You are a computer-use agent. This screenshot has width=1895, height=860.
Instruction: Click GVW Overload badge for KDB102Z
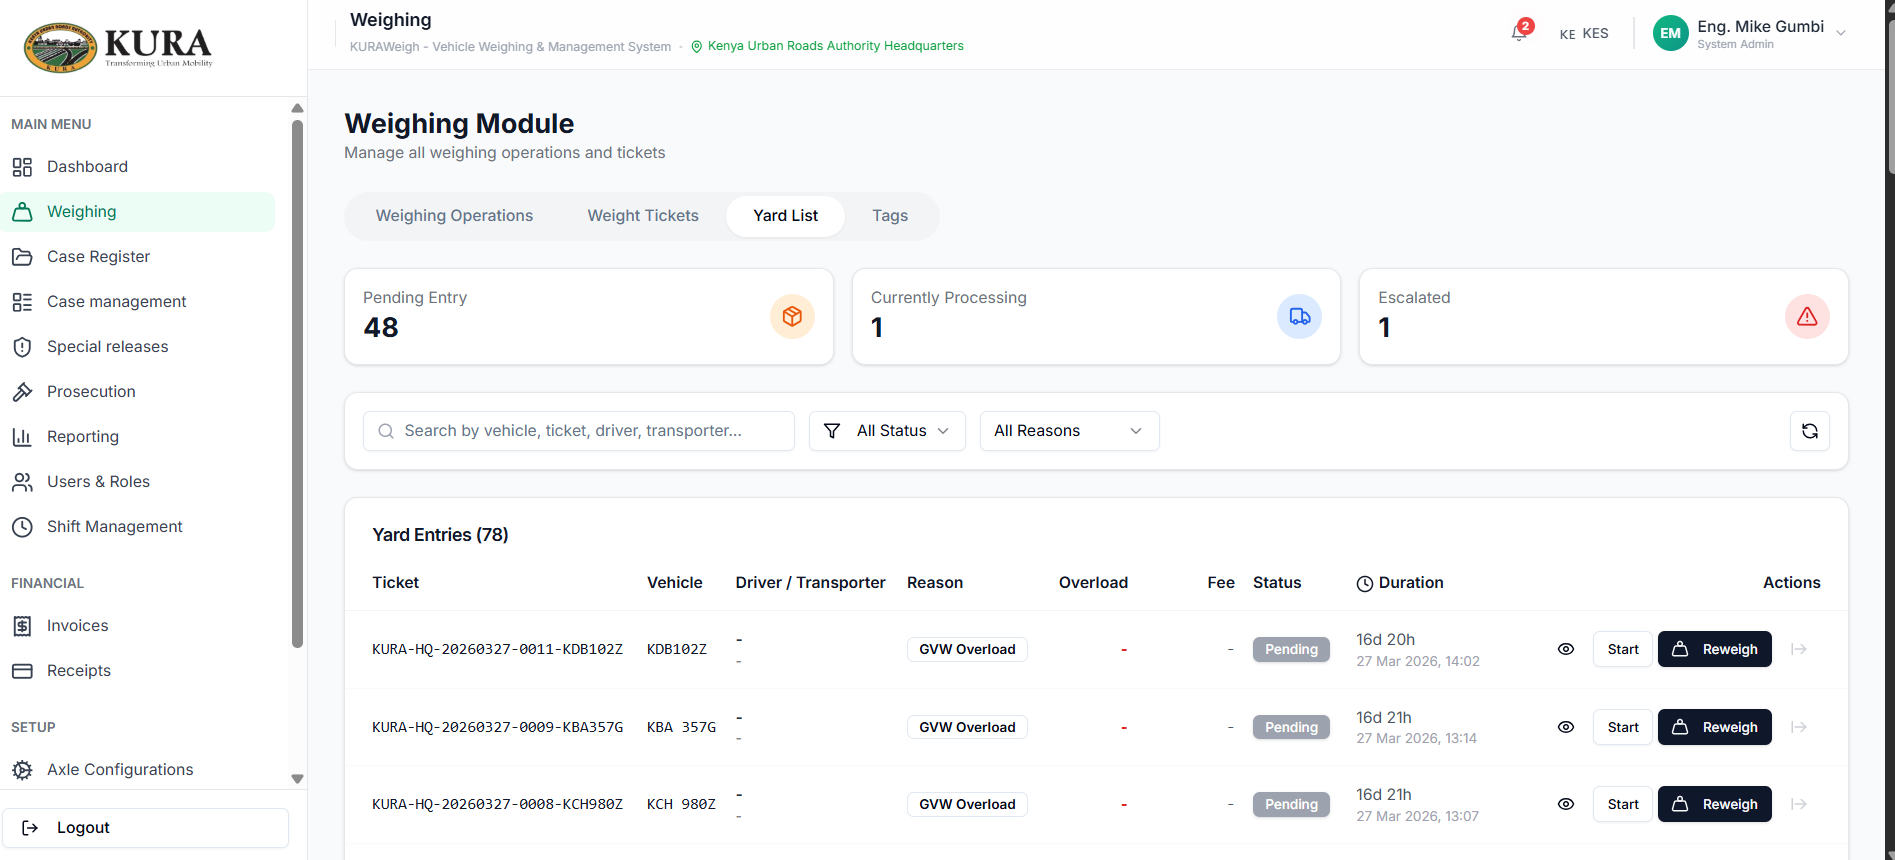tap(967, 649)
